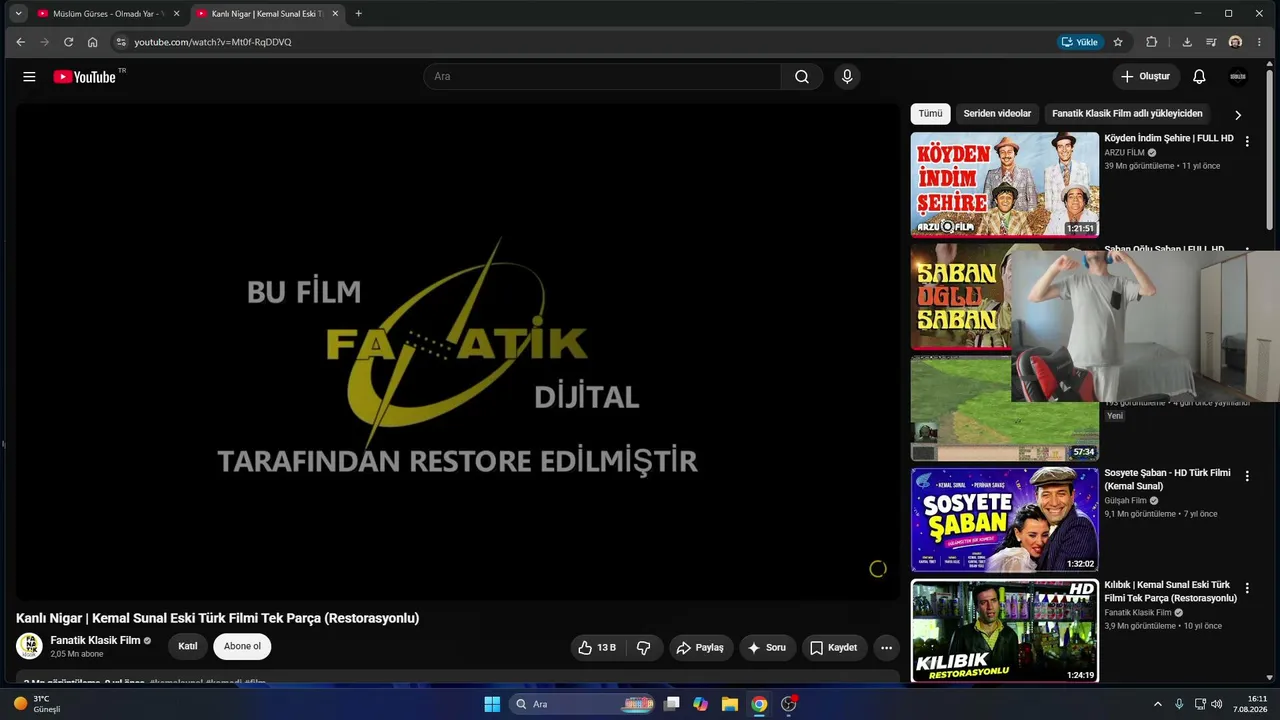
Task: Go to the YouTube home logo
Action: [85, 77]
